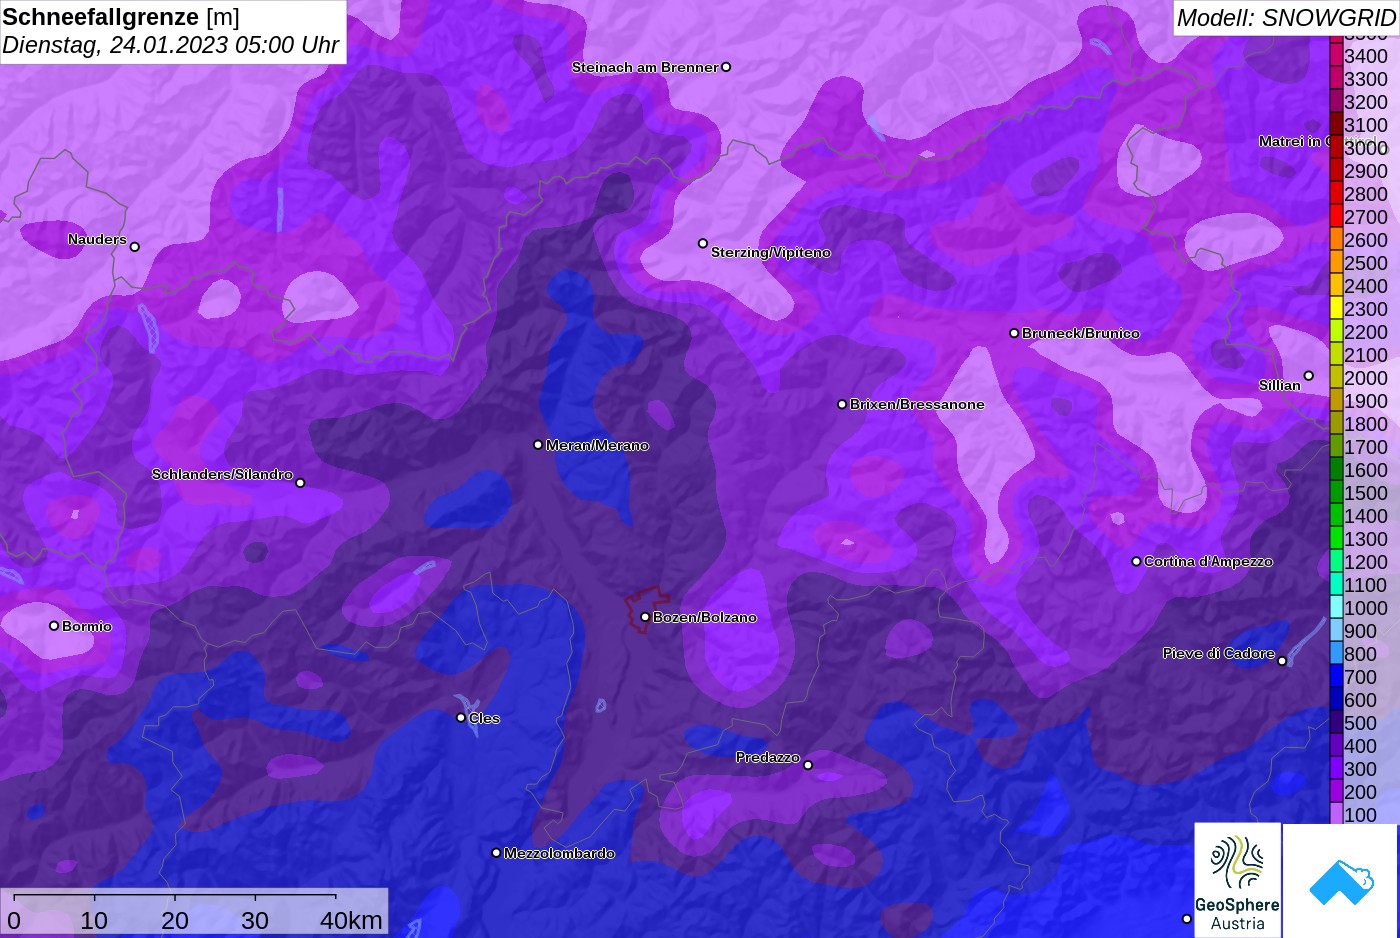Click the Pieve di Cadore marker dot
Image resolution: width=1400 pixels, height=938 pixels.
pos(1282,661)
